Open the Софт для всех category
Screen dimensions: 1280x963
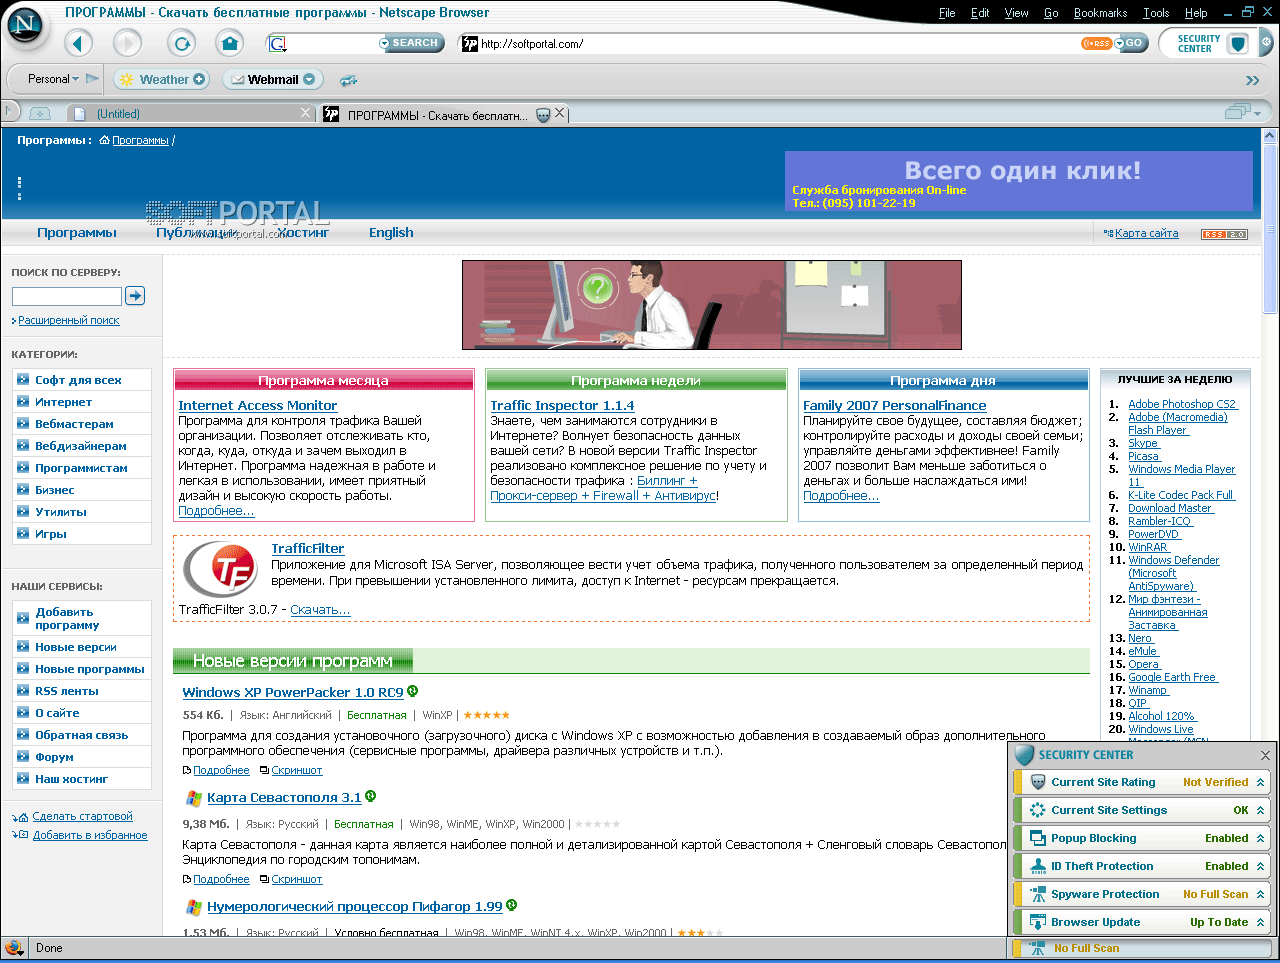[x=78, y=380]
